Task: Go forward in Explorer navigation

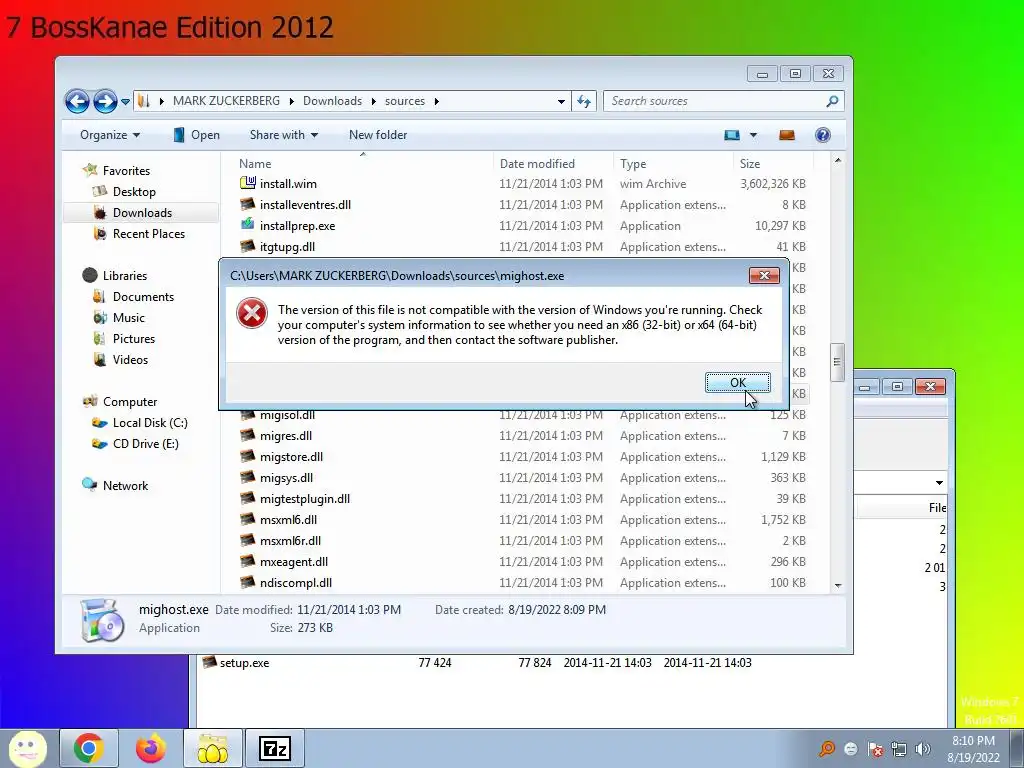Action: click(x=105, y=101)
